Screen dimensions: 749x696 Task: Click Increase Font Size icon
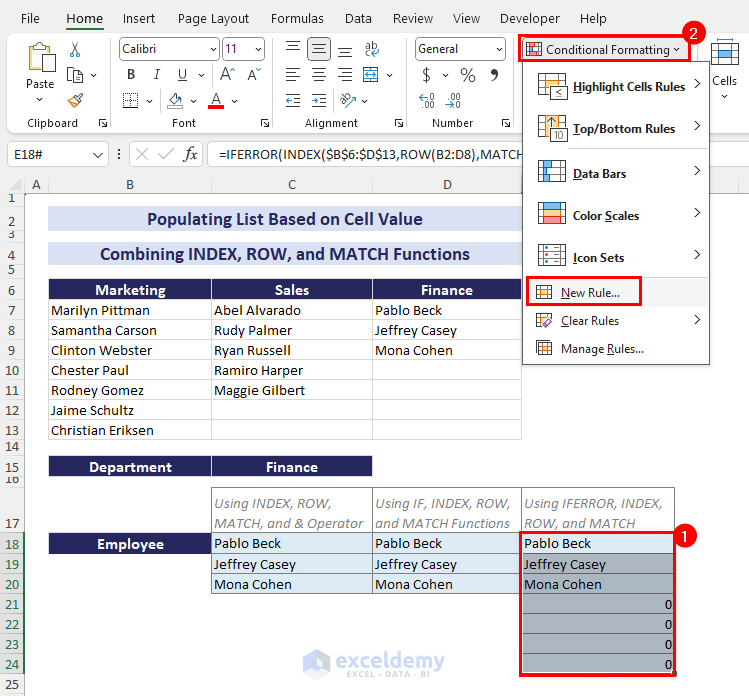[x=227, y=74]
